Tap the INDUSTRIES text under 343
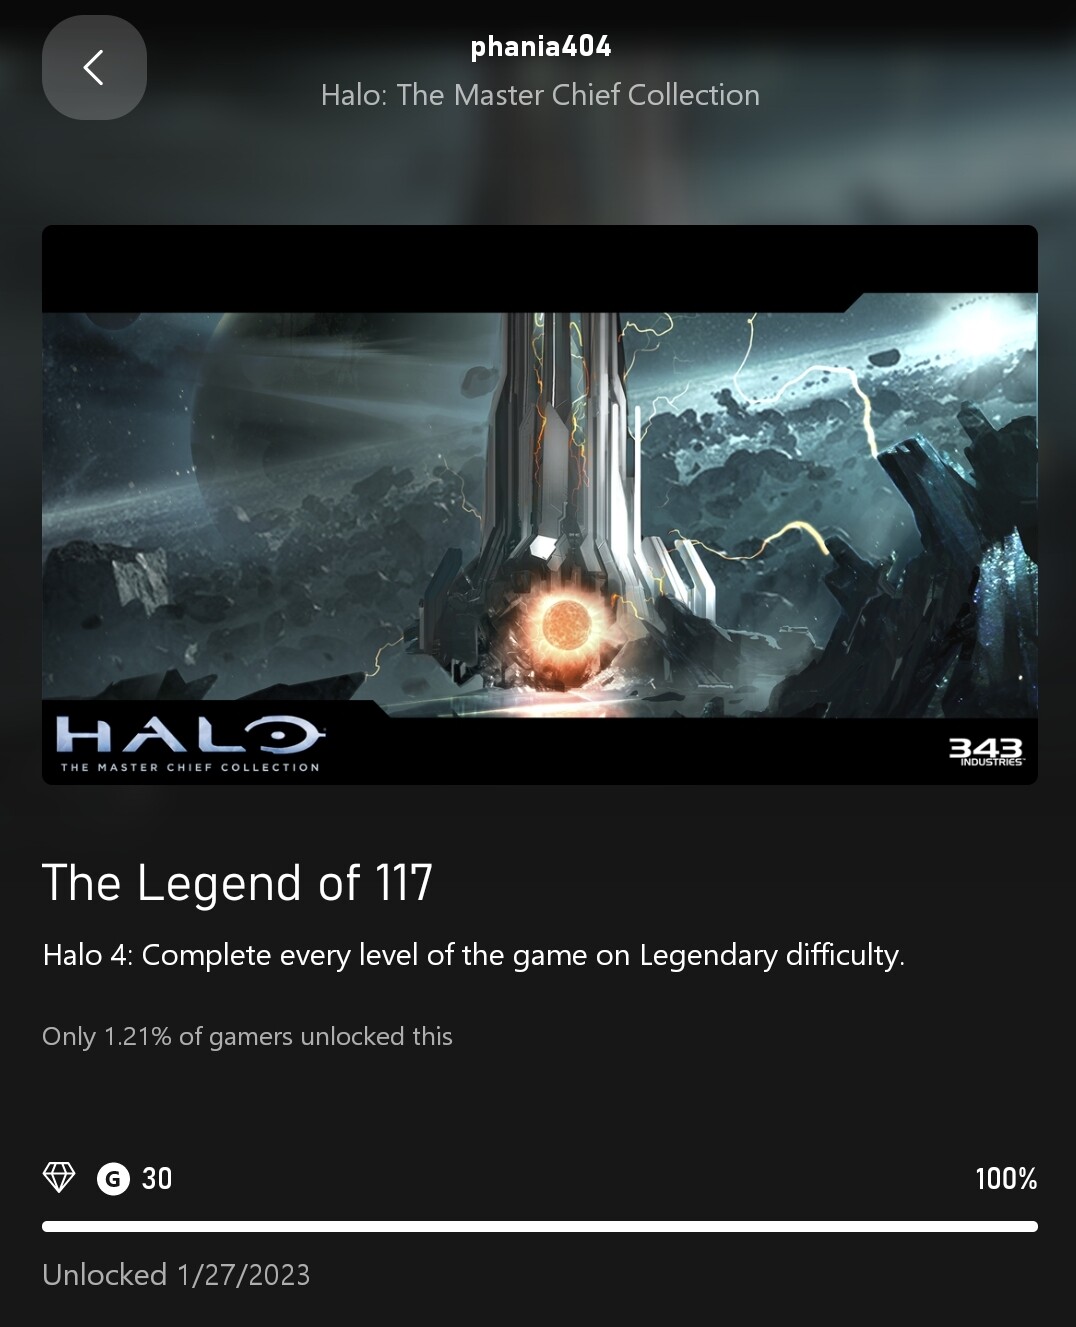This screenshot has width=1076, height=1327. point(992,762)
